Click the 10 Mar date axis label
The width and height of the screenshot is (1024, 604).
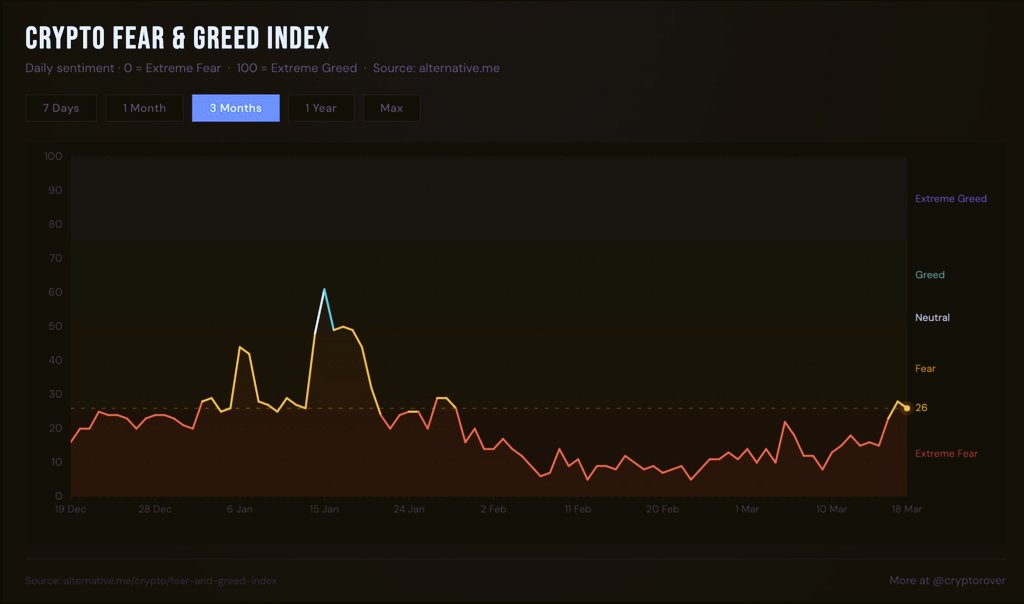click(831, 509)
